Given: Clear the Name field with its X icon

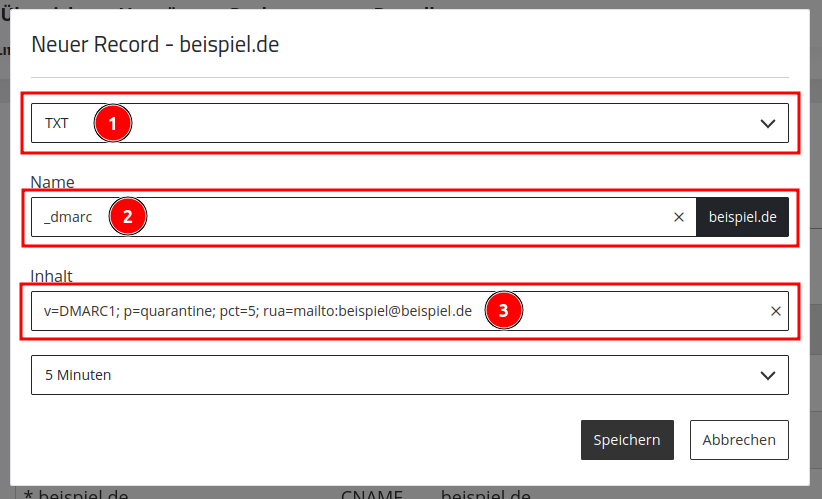Looking at the screenshot, I should [x=678, y=217].
